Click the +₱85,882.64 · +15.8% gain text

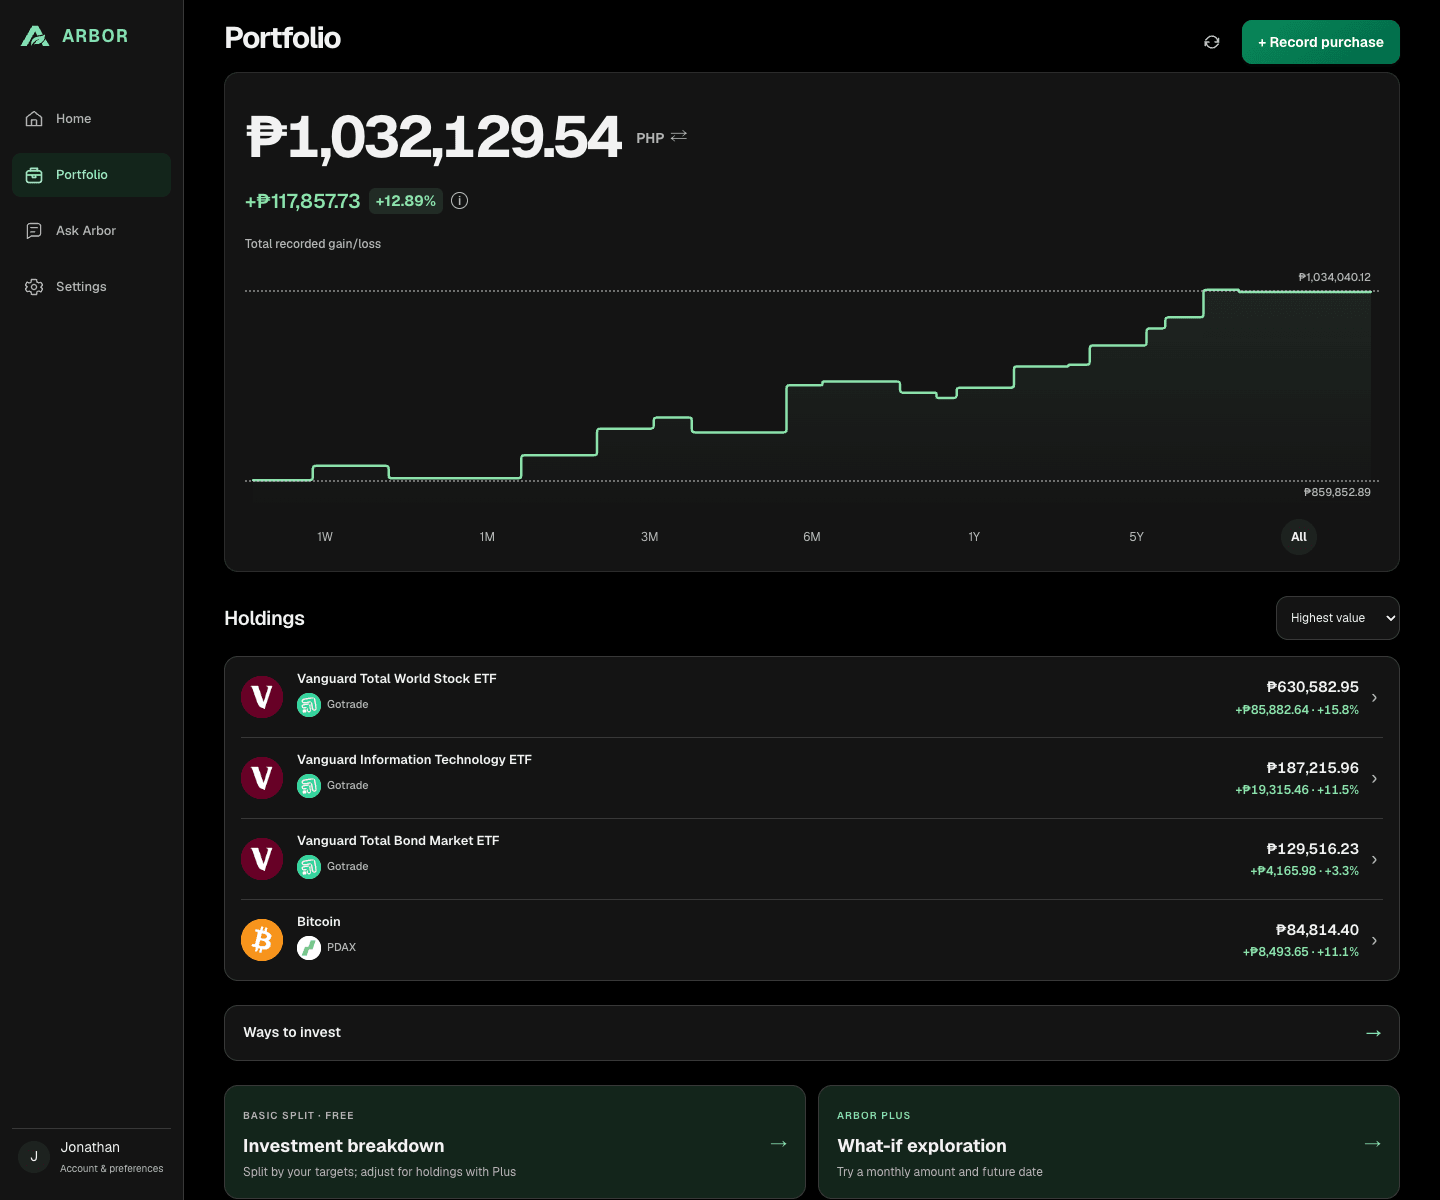tap(1297, 710)
